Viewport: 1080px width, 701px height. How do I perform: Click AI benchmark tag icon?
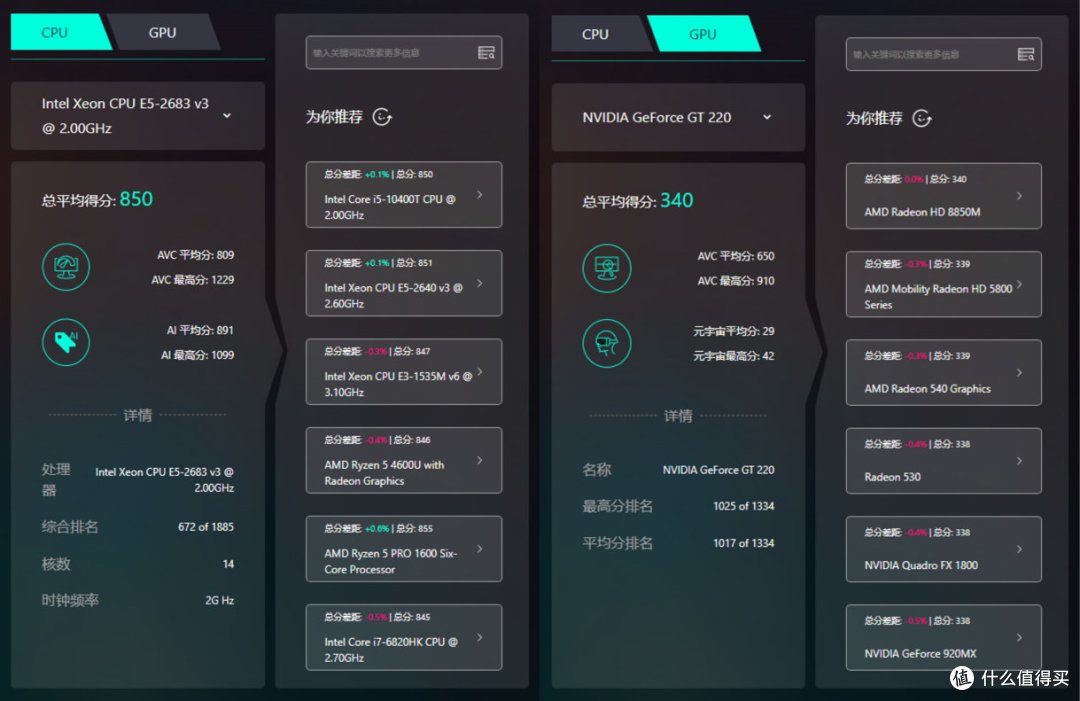66,342
